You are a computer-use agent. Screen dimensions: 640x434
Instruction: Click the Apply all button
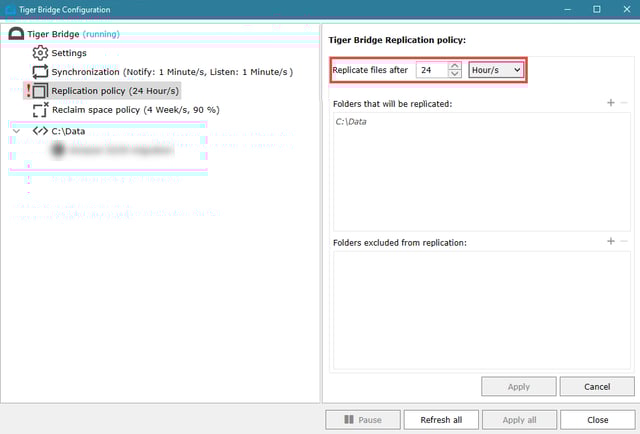[x=519, y=420]
